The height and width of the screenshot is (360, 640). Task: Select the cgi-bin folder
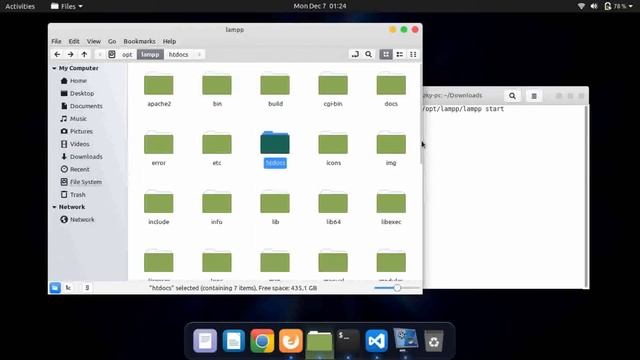pos(333,85)
